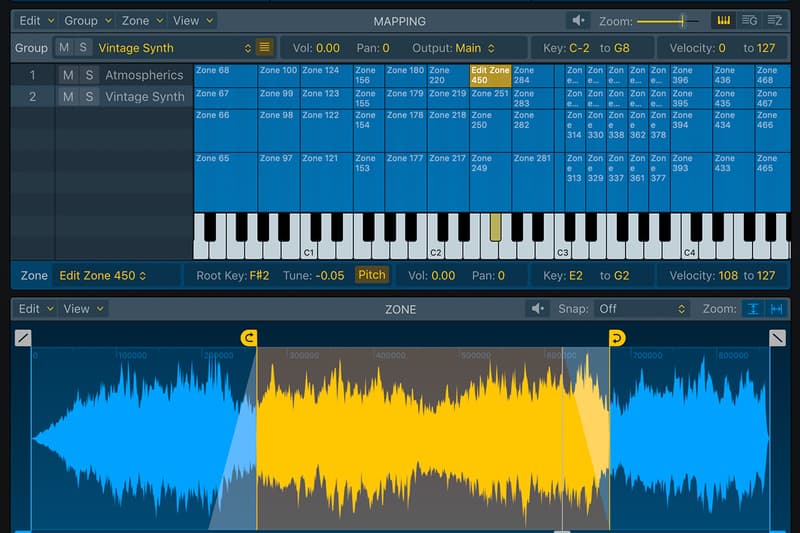This screenshot has width=800, height=533.
Task: Click the loop end marker handle
Action: click(617, 338)
